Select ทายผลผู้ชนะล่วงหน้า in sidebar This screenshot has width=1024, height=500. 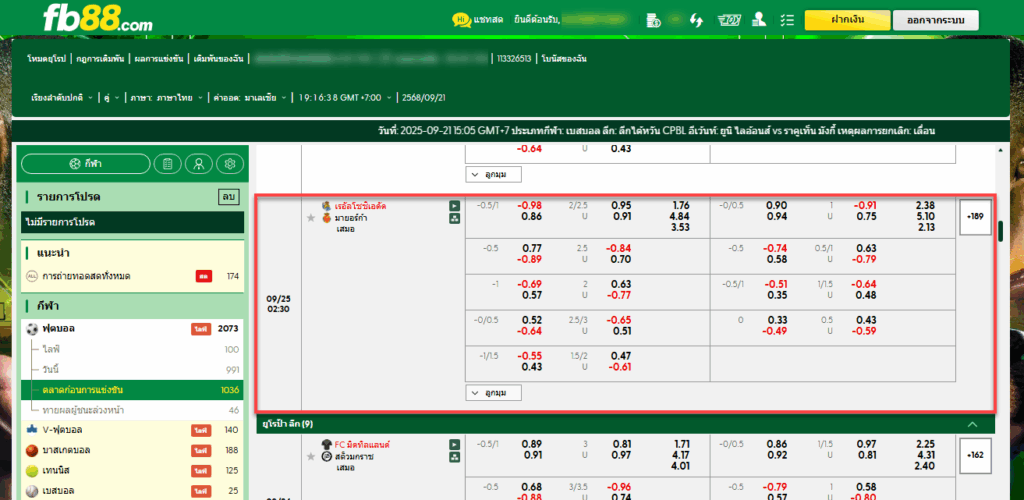[133, 410]
